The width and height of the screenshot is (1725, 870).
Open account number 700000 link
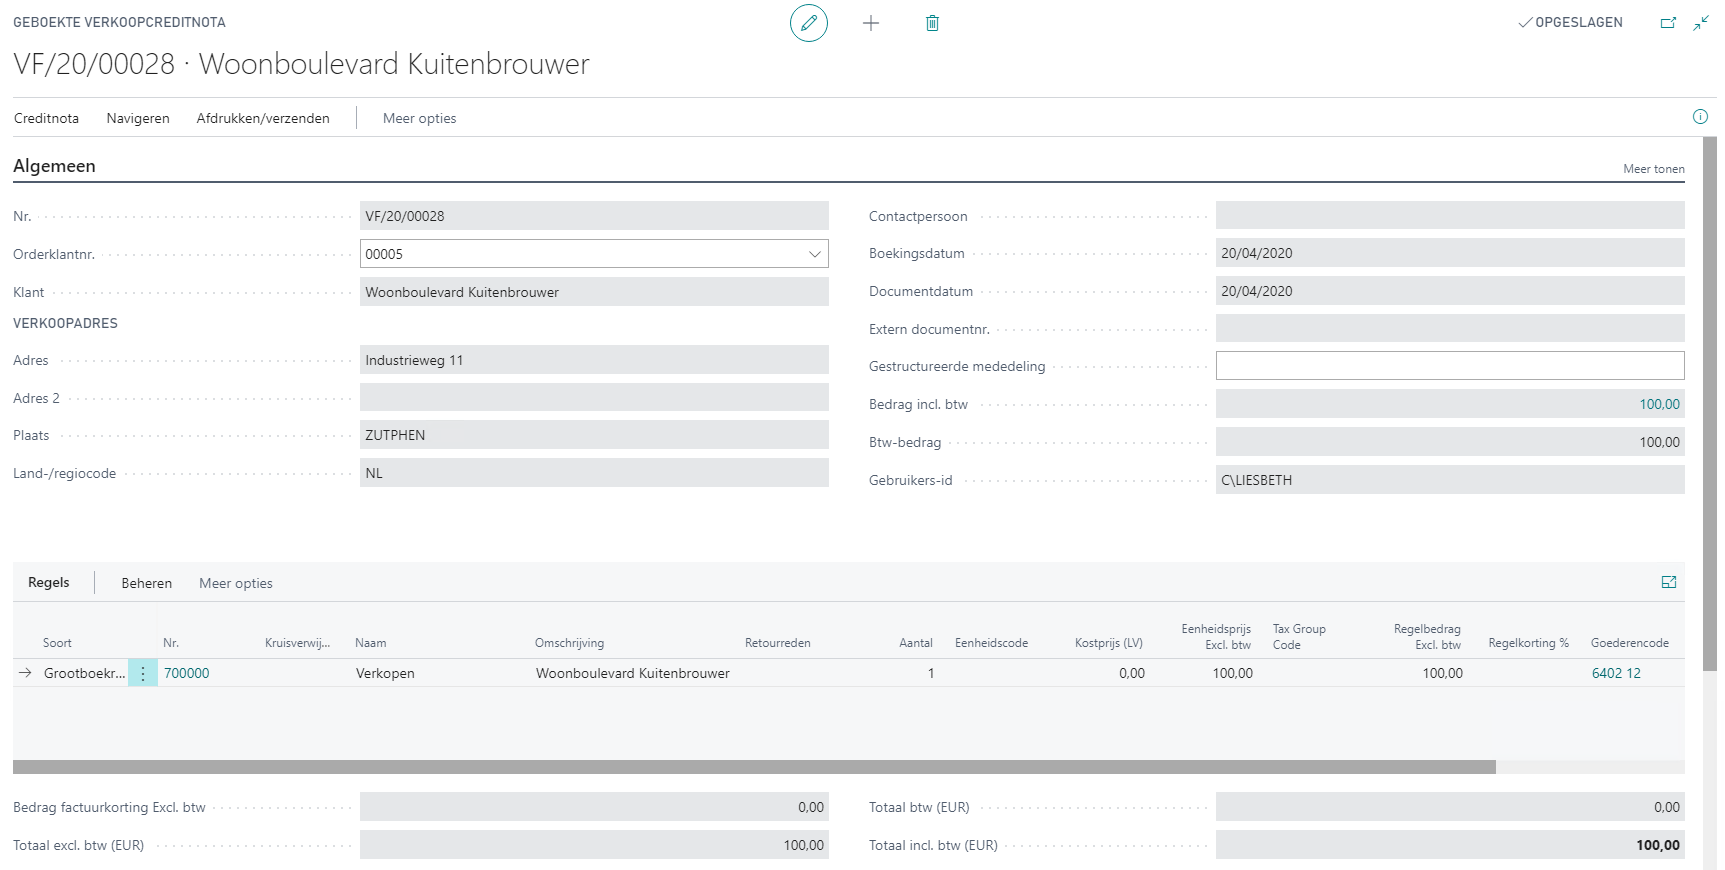(187, 673)
